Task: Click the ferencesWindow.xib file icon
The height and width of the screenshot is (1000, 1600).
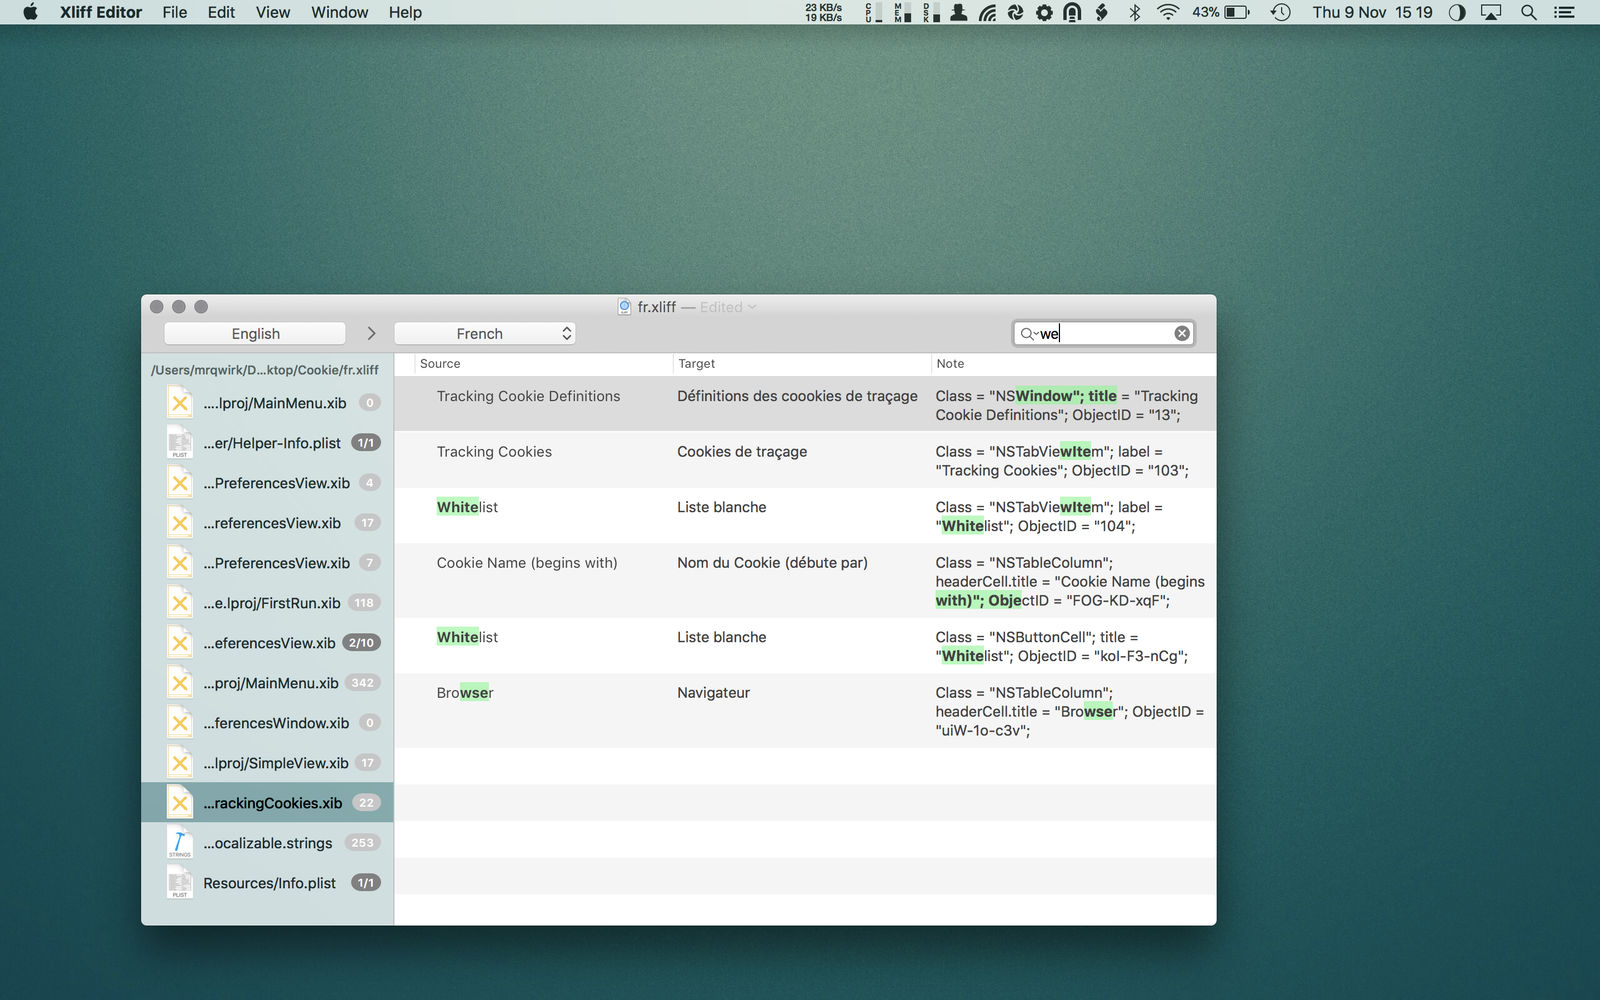Action: (180, 723)
